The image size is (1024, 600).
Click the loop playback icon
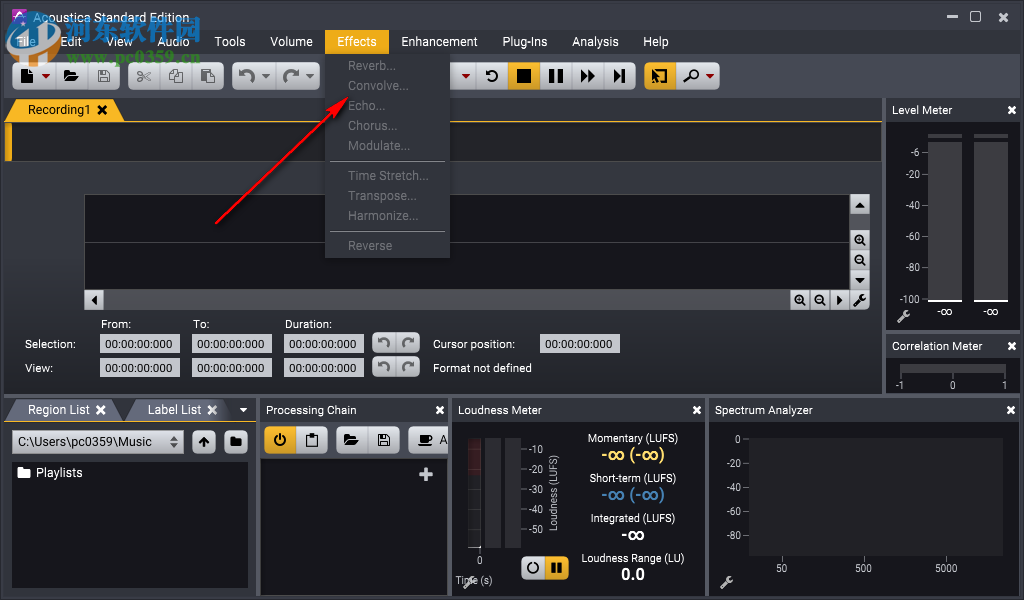point(491,76)
